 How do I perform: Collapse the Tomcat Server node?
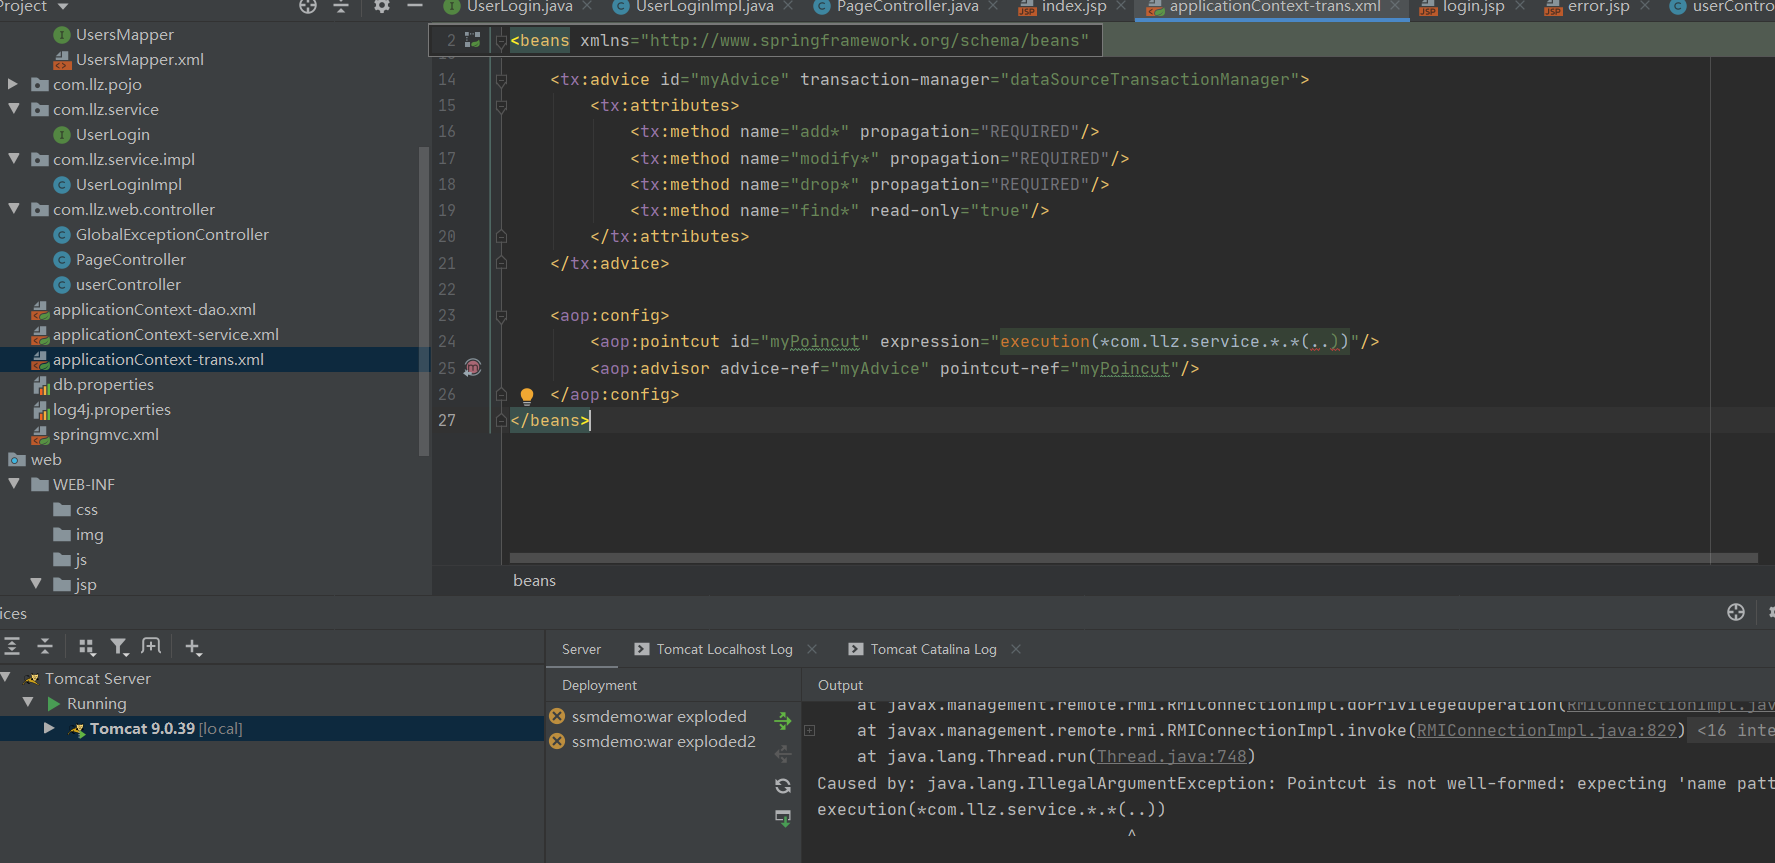click(6, 678)
